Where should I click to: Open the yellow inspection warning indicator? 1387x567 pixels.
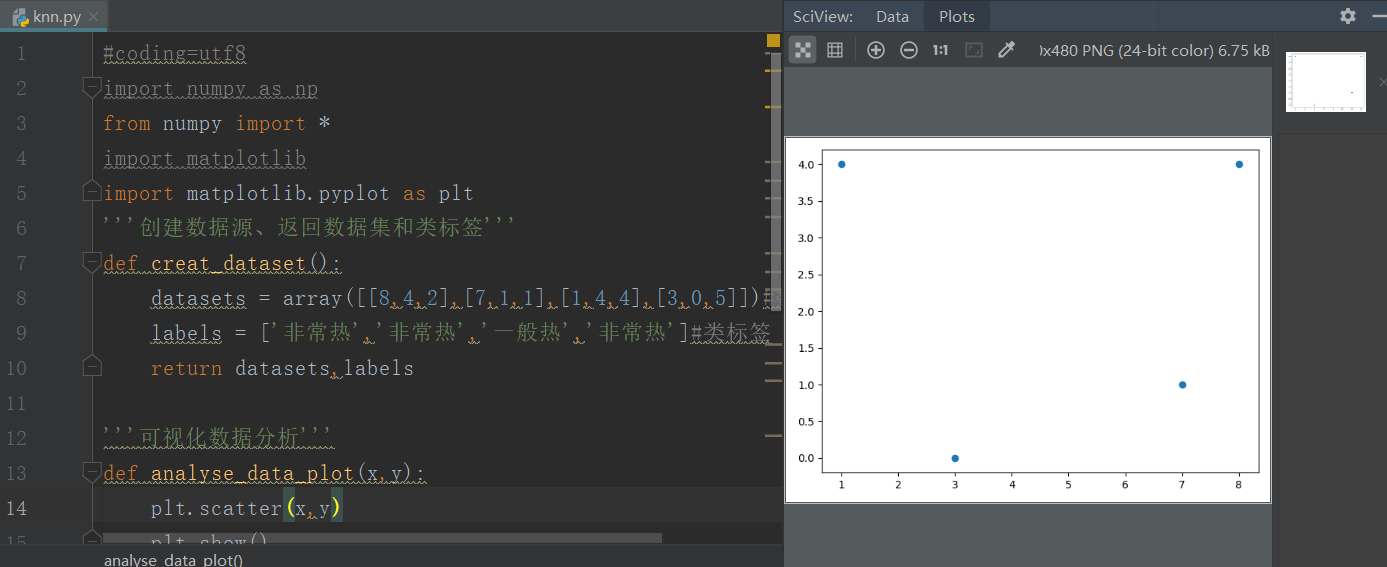point(773,40)
